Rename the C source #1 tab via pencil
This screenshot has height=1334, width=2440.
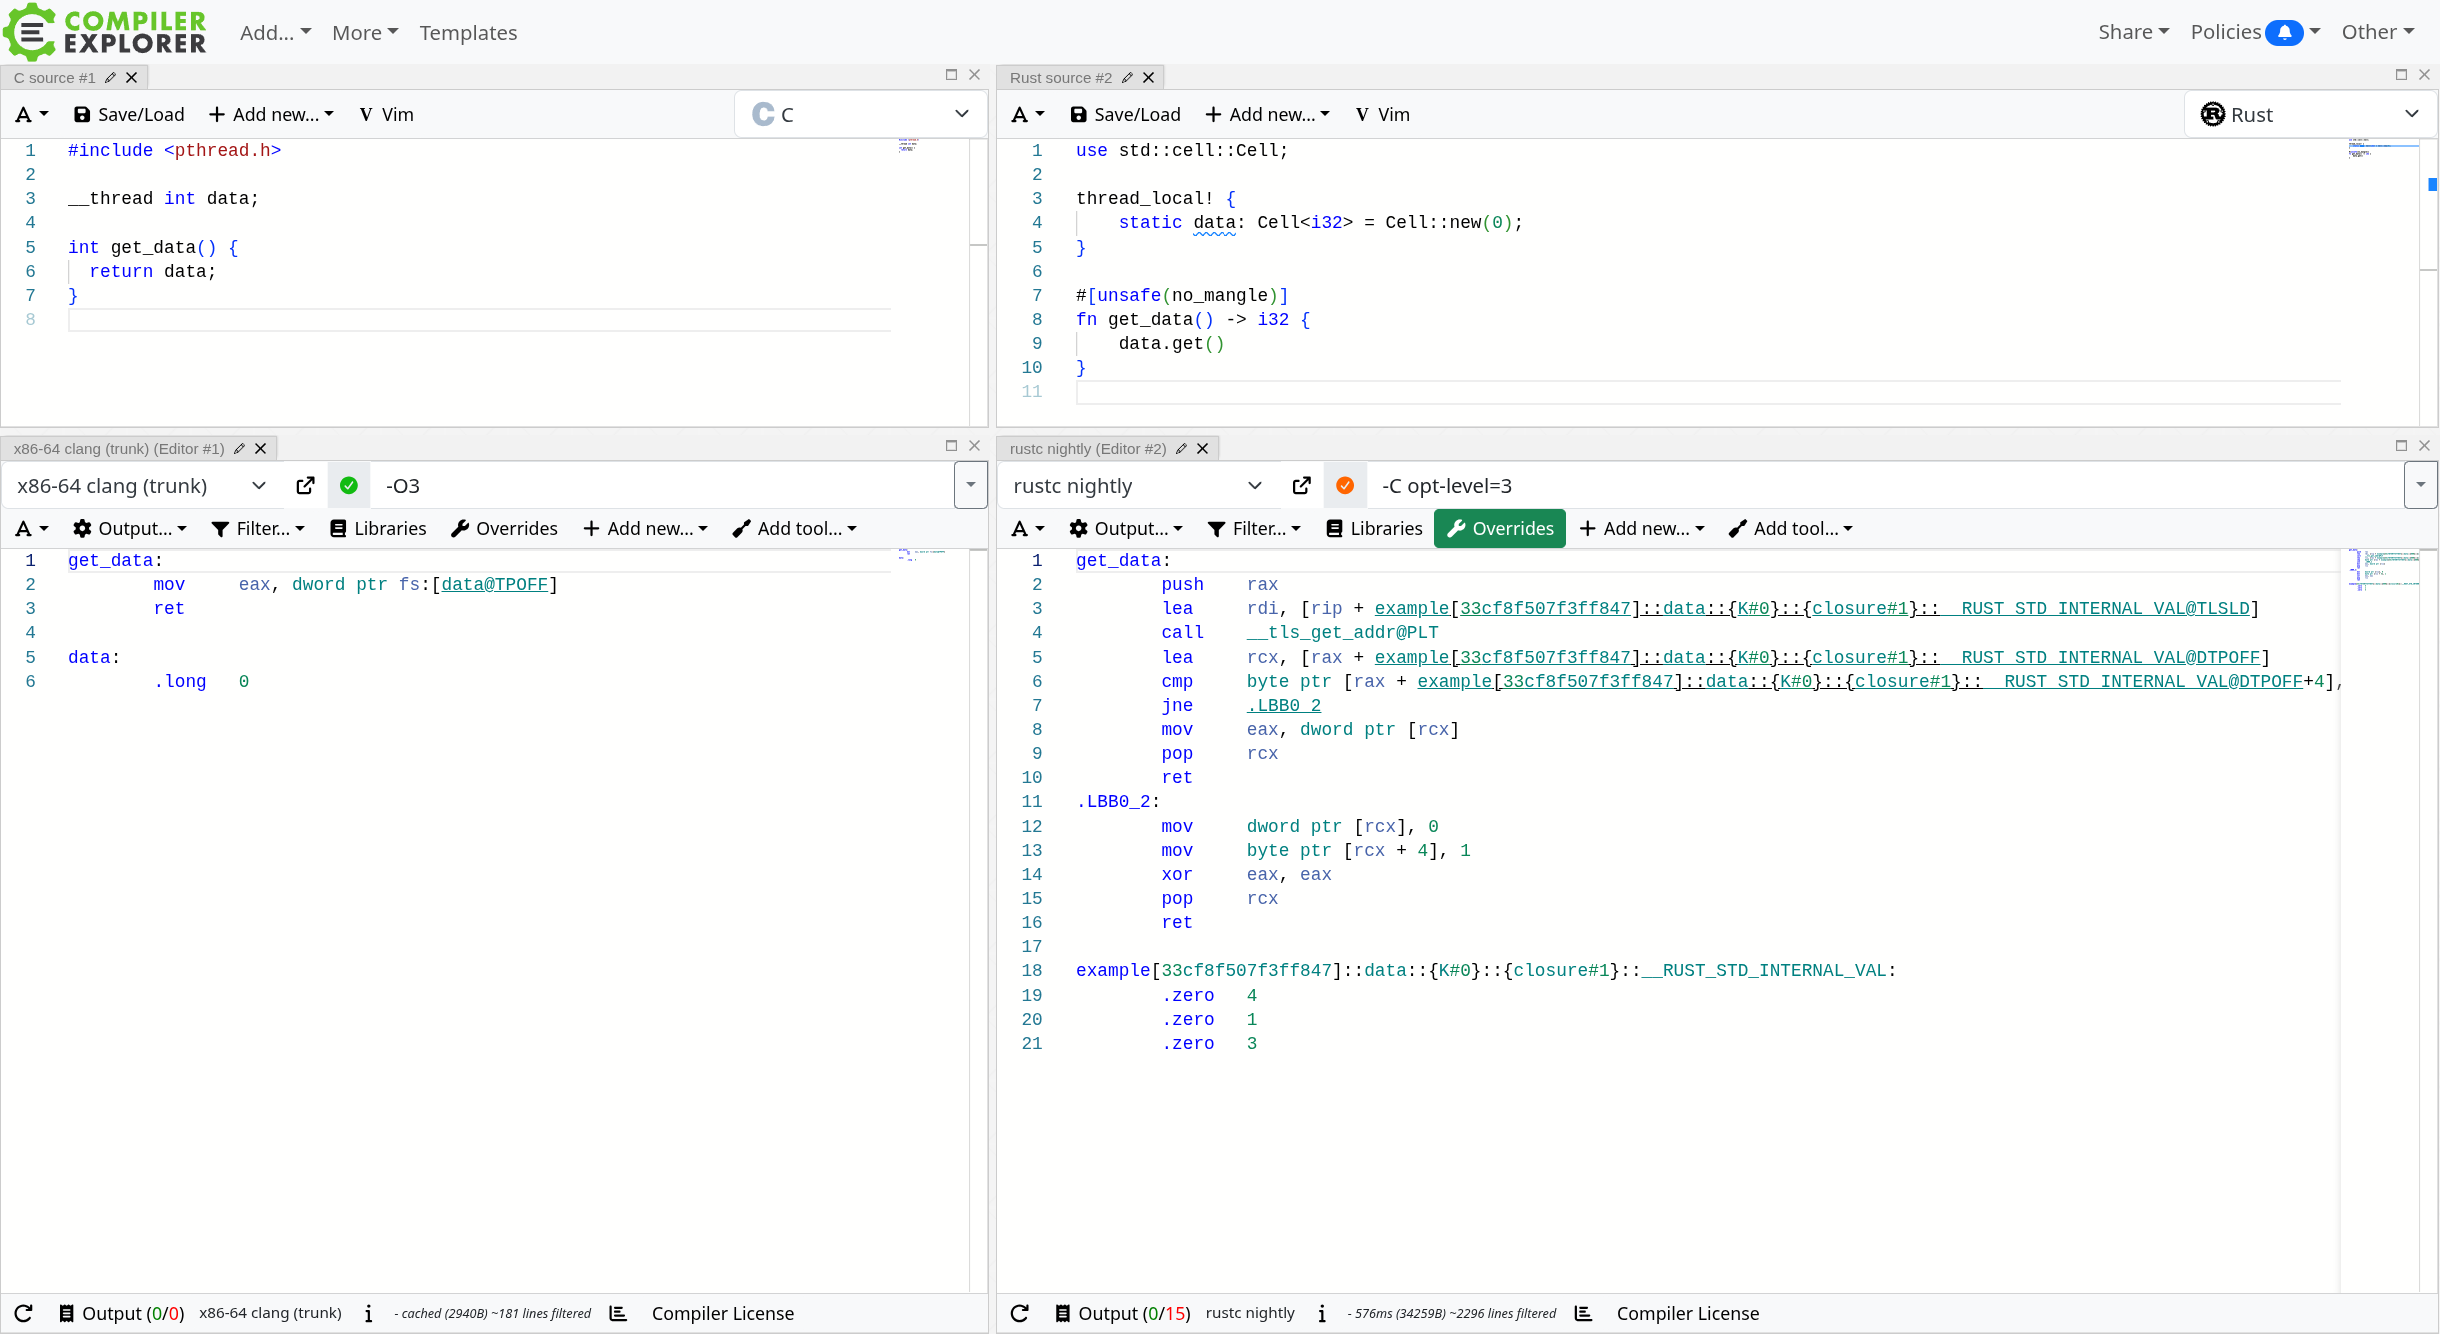[x=111, y=78]
